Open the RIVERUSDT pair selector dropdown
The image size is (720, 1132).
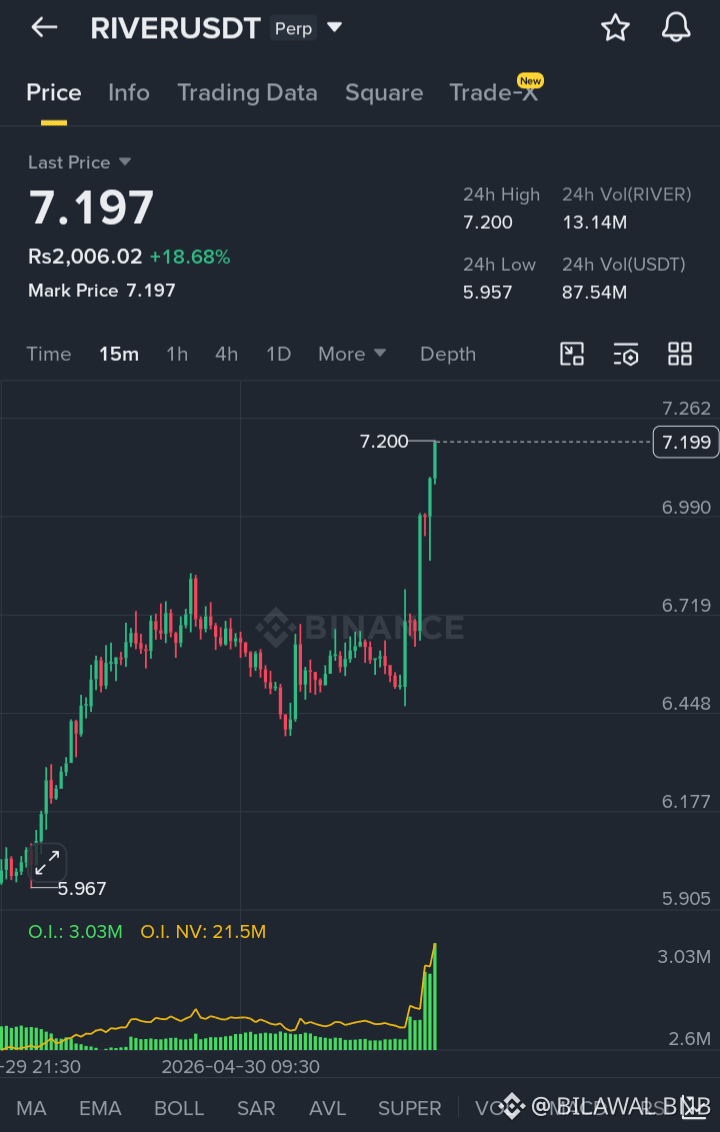coord(334,28)
